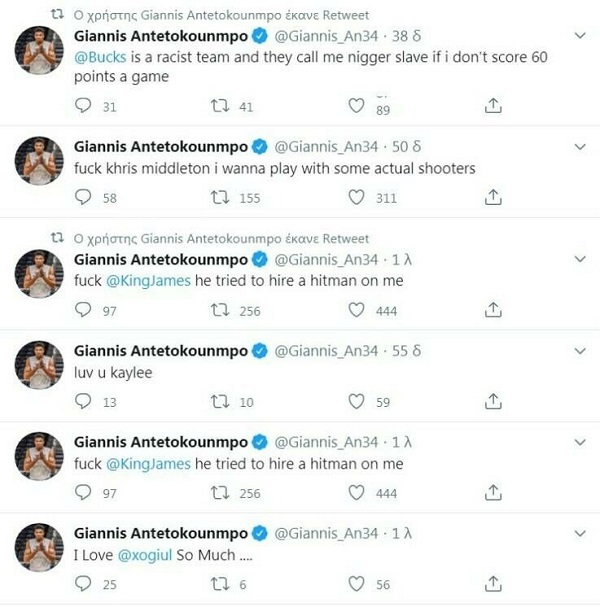Share the tweet mentioning @Bucks
Viewport: 600px width, 607px height.
tap(492, 106)
